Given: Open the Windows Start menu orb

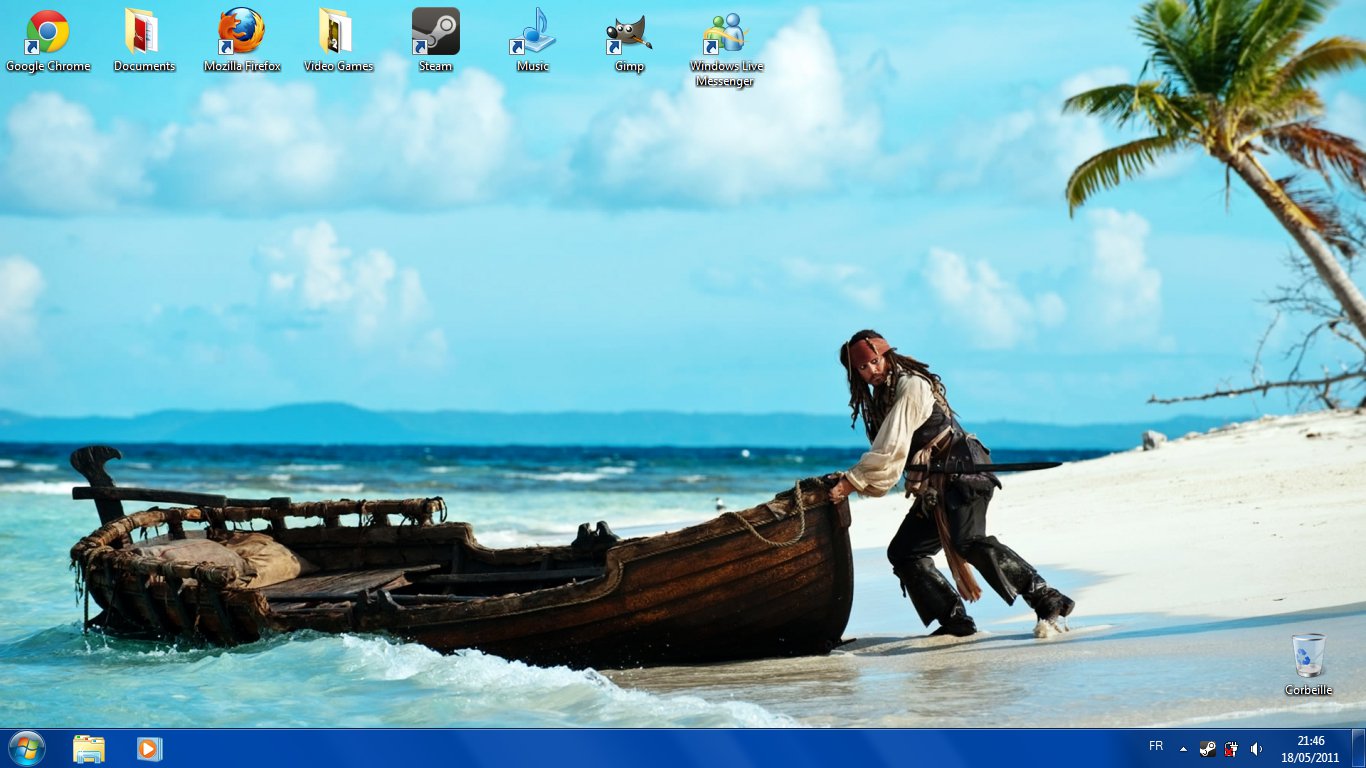Looking at the screenshot, I should click(x=27, y=748).
